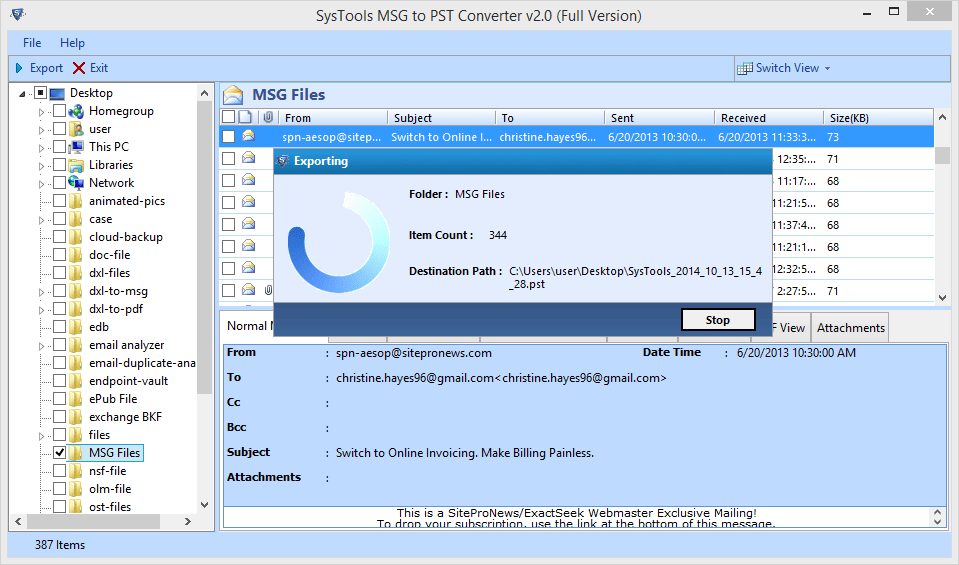Click the Export arrow icon
This screenshot has width=959, height=565.
pos(19,68)
